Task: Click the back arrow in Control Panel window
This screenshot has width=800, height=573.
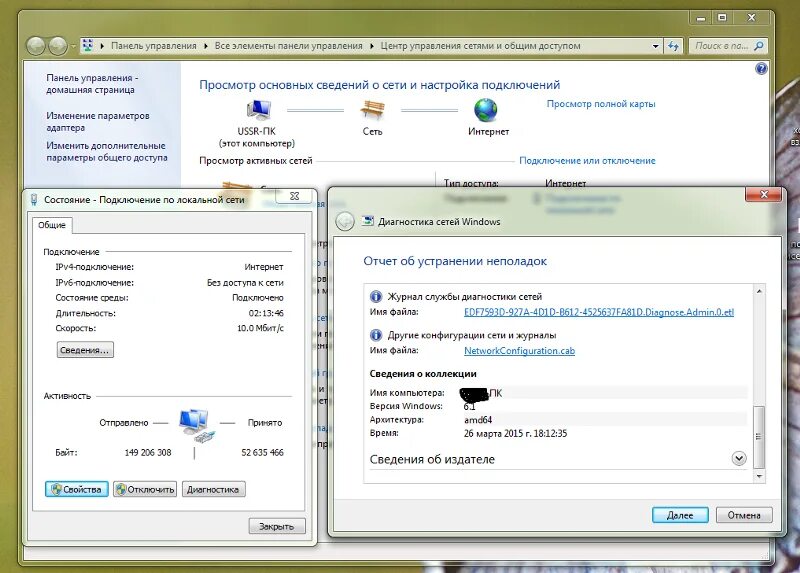Action: pyautogui.click(x=36, y=46)
